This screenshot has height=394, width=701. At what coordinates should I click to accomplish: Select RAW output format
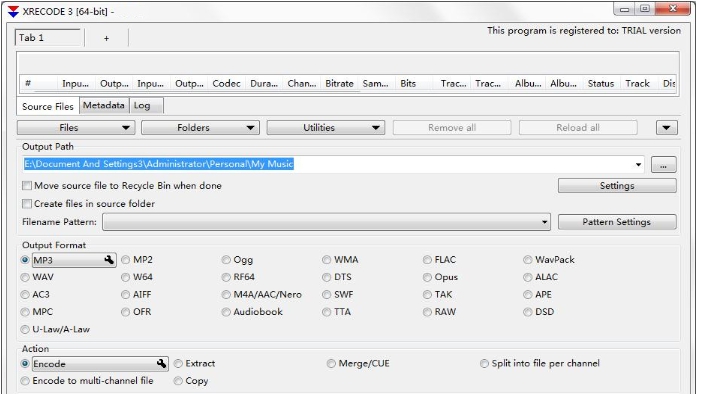coord(427,312)
